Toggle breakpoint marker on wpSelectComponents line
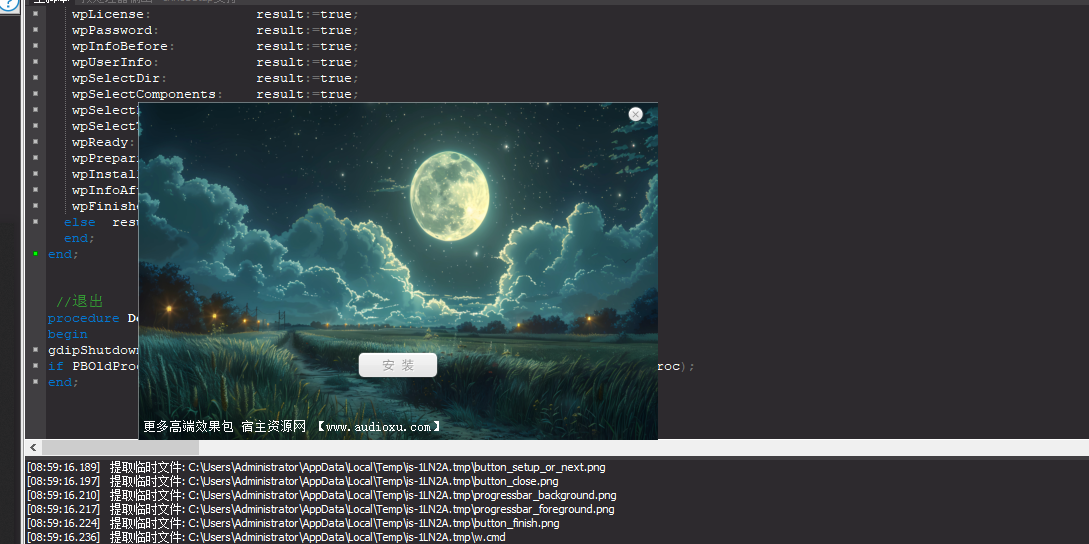Image resolution: width=1089 pixels, height=544 pixels. [36, 94]
